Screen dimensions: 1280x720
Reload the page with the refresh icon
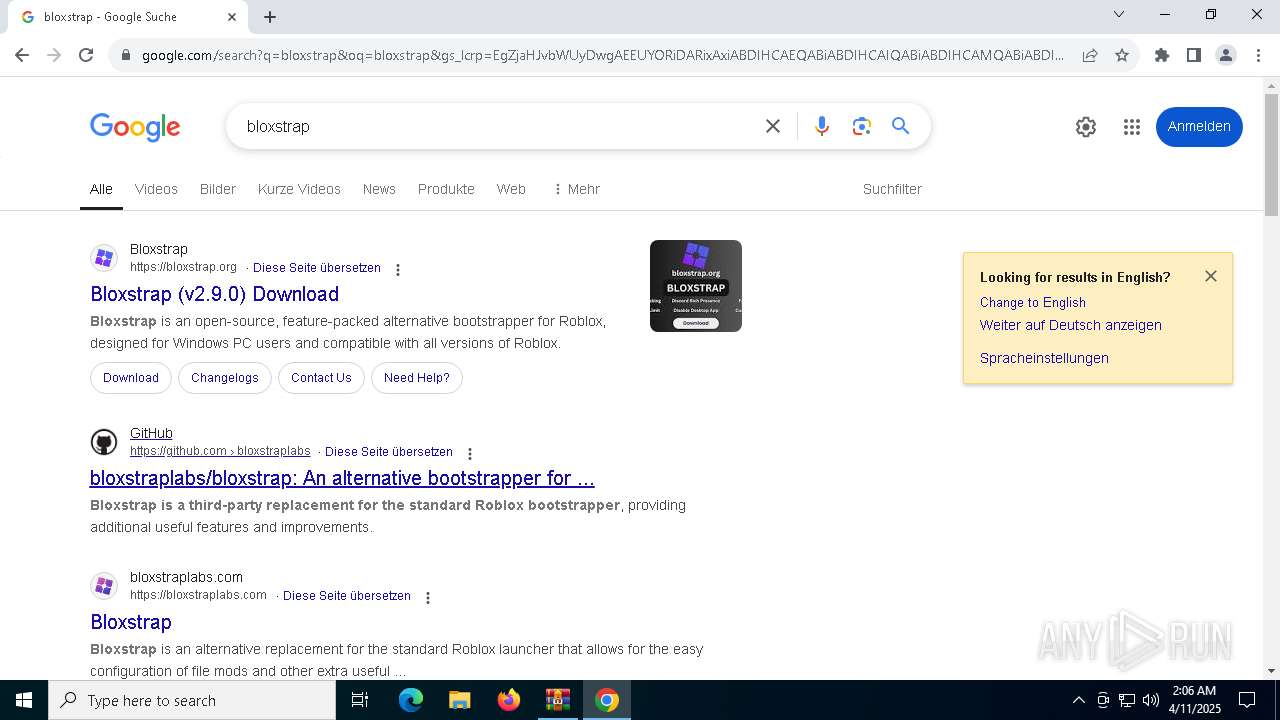(x=86, y=55)
